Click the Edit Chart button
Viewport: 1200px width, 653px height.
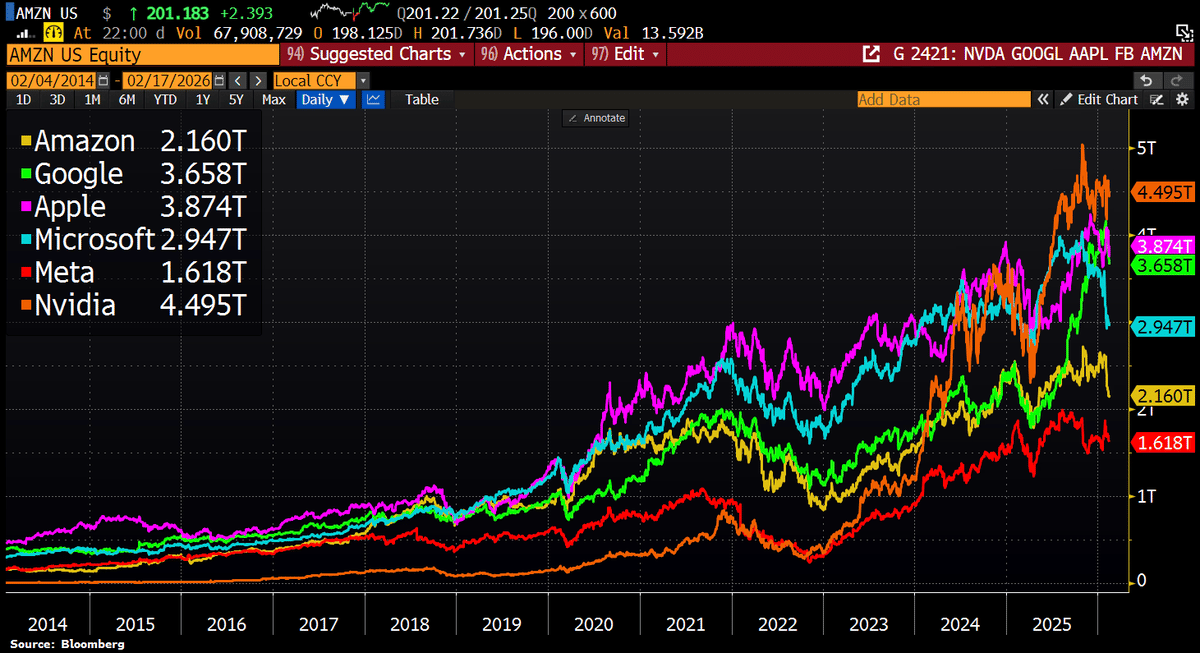(1099, 100)
